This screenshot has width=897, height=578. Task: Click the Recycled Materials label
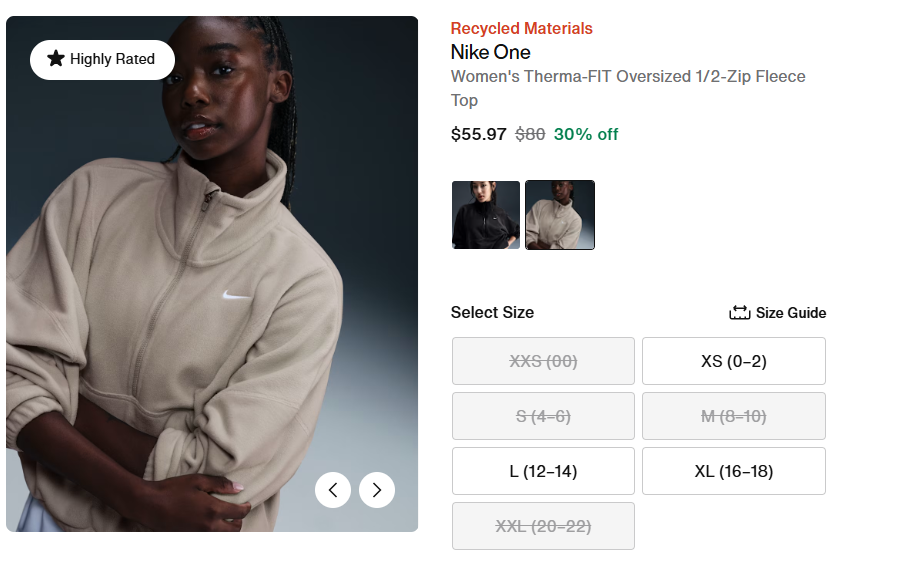point(521,29)
